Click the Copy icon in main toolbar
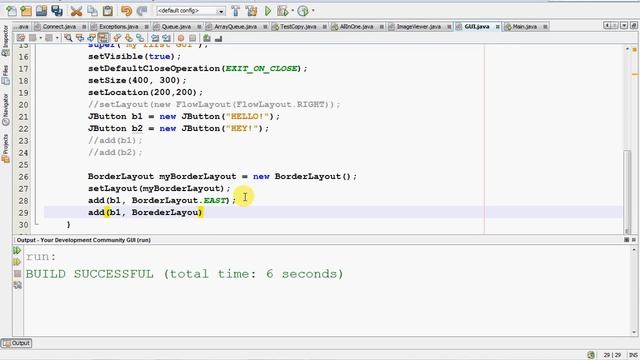The height and width of the screenshot is (360, 640). [92, 11]
